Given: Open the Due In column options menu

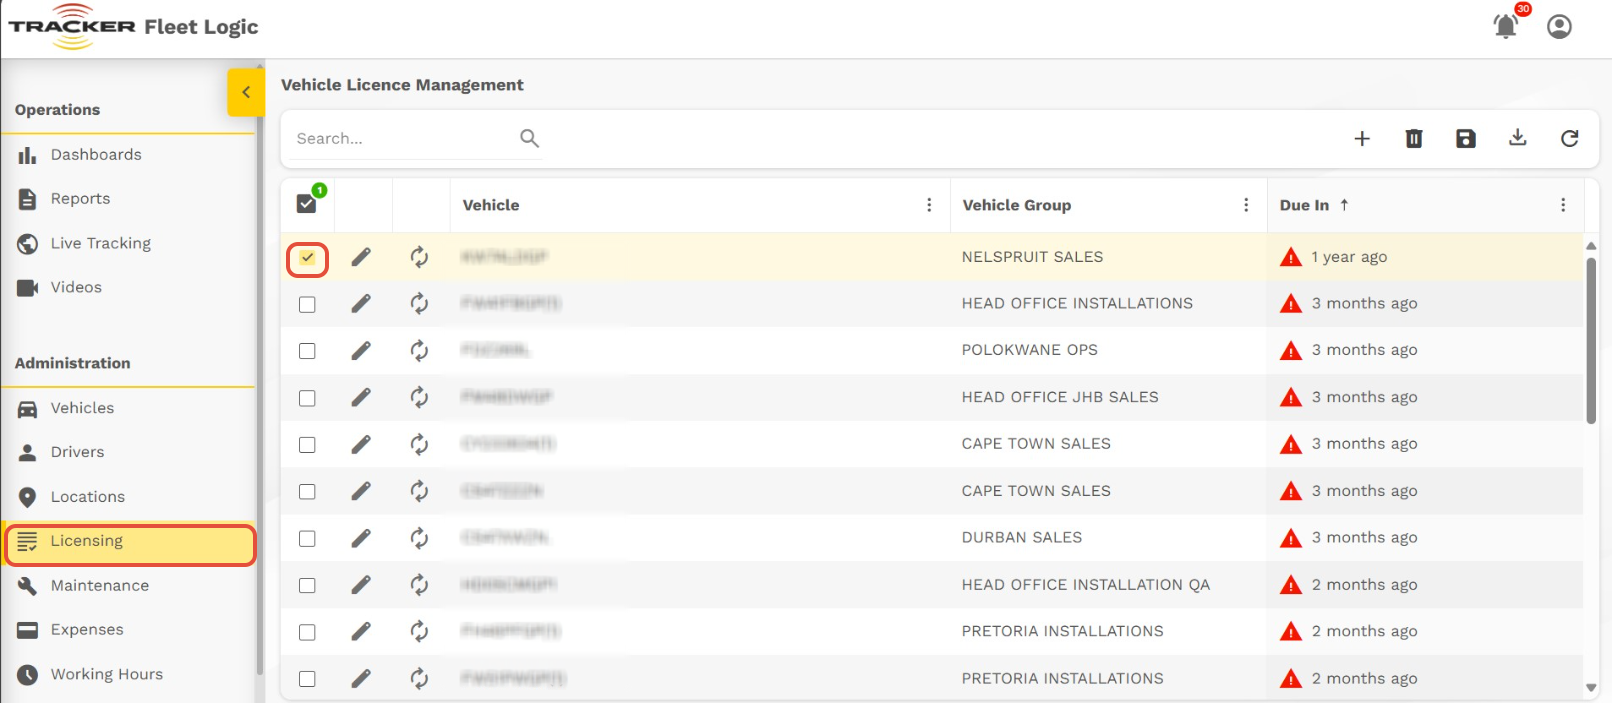Looking at the screenshot, I should (1563, 205).
